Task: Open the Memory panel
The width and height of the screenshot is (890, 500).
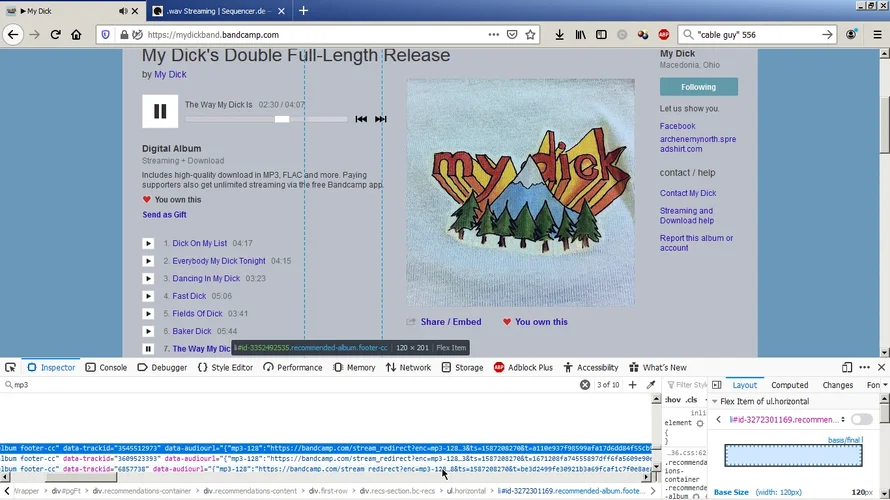Action: [x=354, y=368]
